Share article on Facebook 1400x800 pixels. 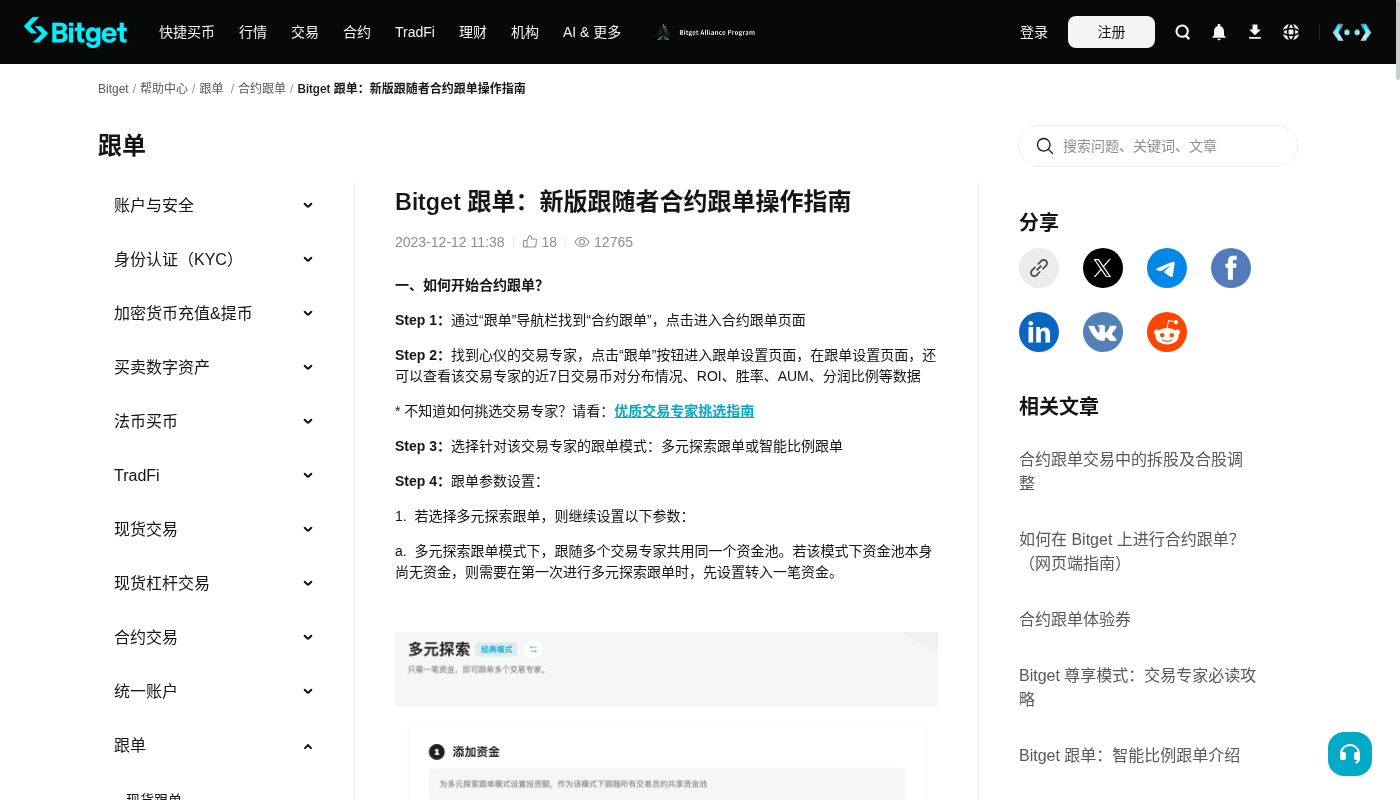(1231, 268)
